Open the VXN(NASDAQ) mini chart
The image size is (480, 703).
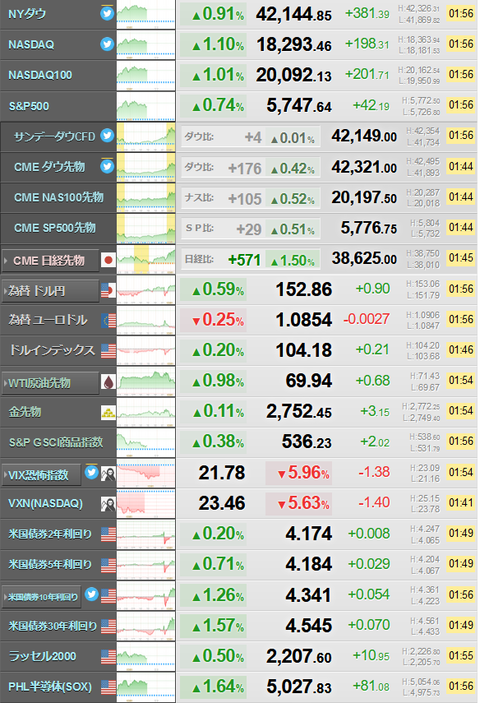click(x=146, y=503)
